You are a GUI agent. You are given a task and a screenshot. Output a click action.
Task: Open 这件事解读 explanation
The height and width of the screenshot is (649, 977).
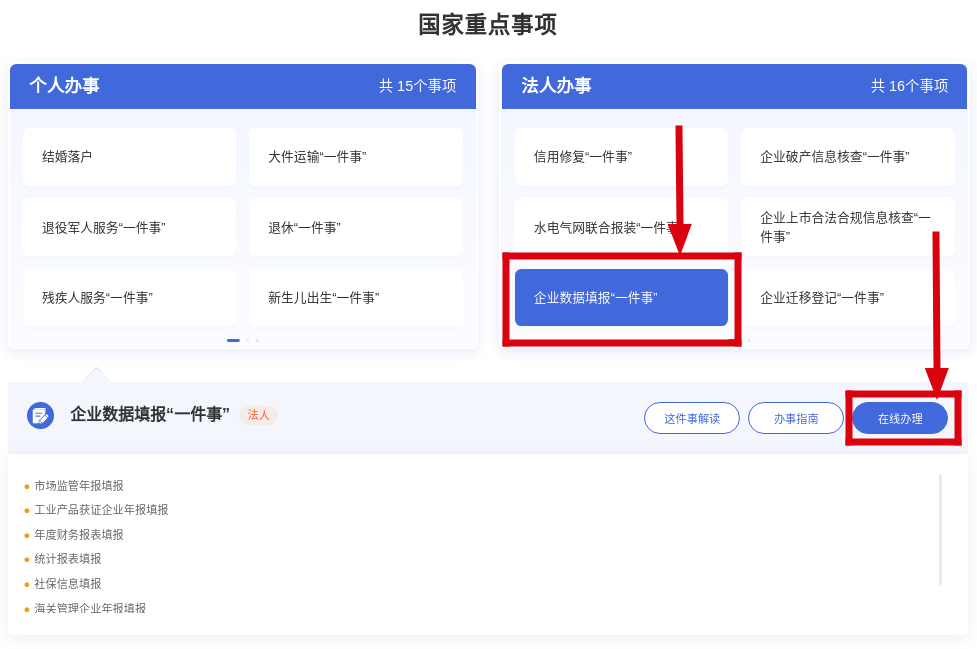tap(691, 418)
